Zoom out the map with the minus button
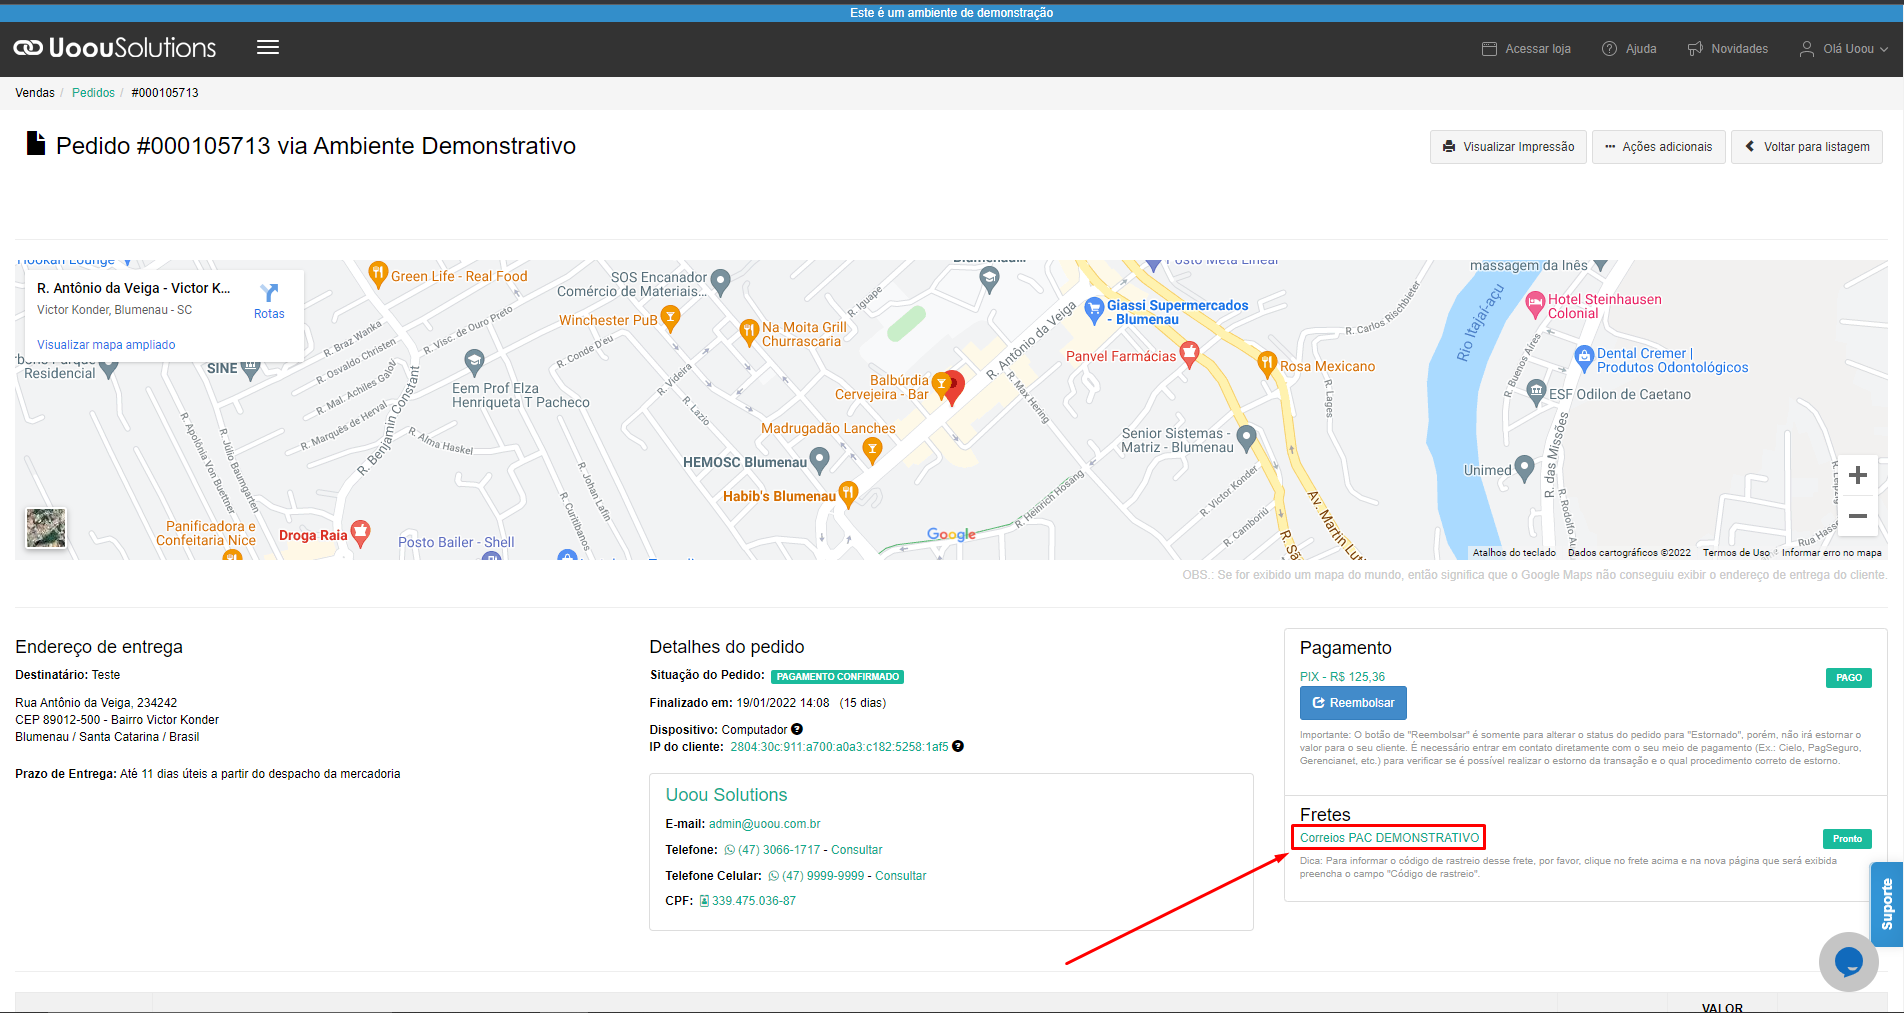1904x1013 pixels. (x=1858, y=516)
